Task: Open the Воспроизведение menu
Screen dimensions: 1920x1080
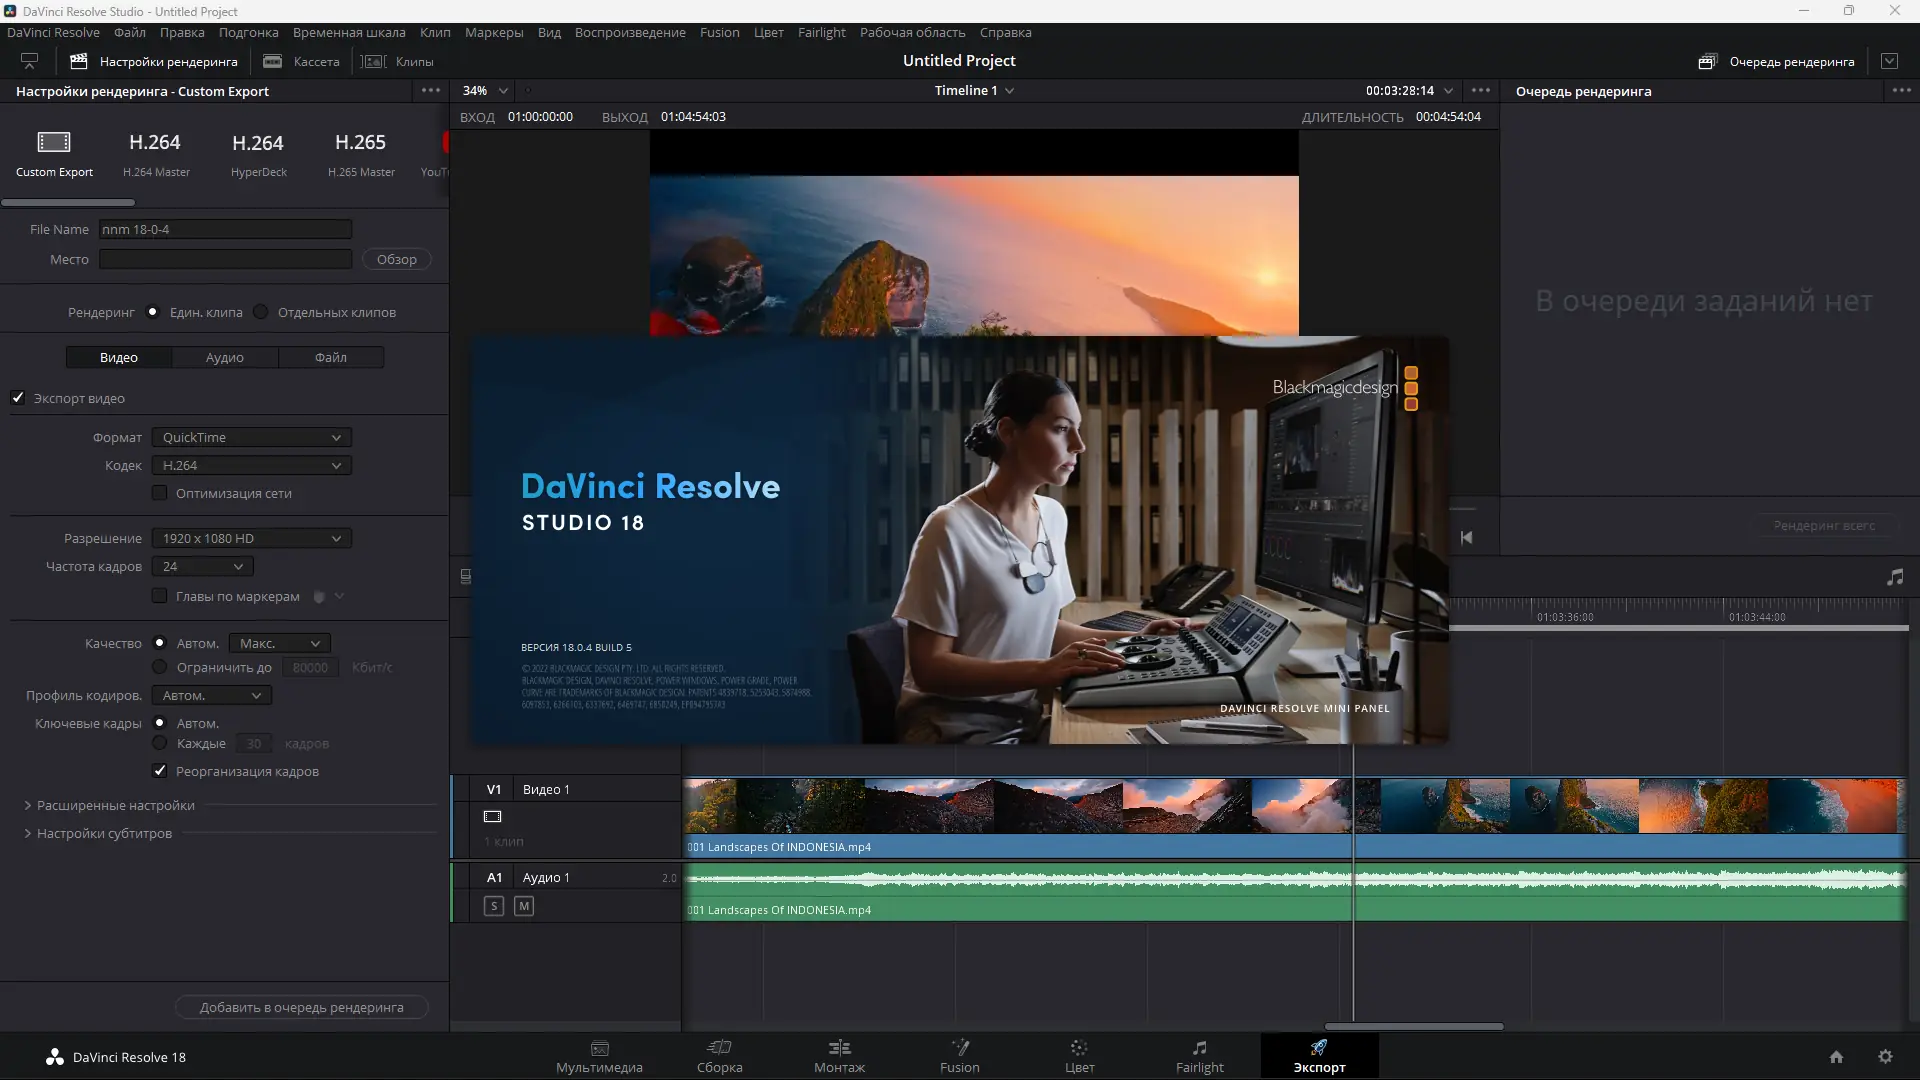Action: (630, 32)
